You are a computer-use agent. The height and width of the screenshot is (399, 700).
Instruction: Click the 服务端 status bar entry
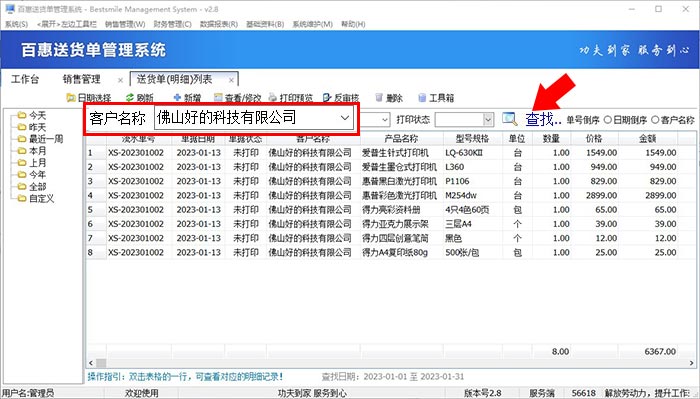542,393
